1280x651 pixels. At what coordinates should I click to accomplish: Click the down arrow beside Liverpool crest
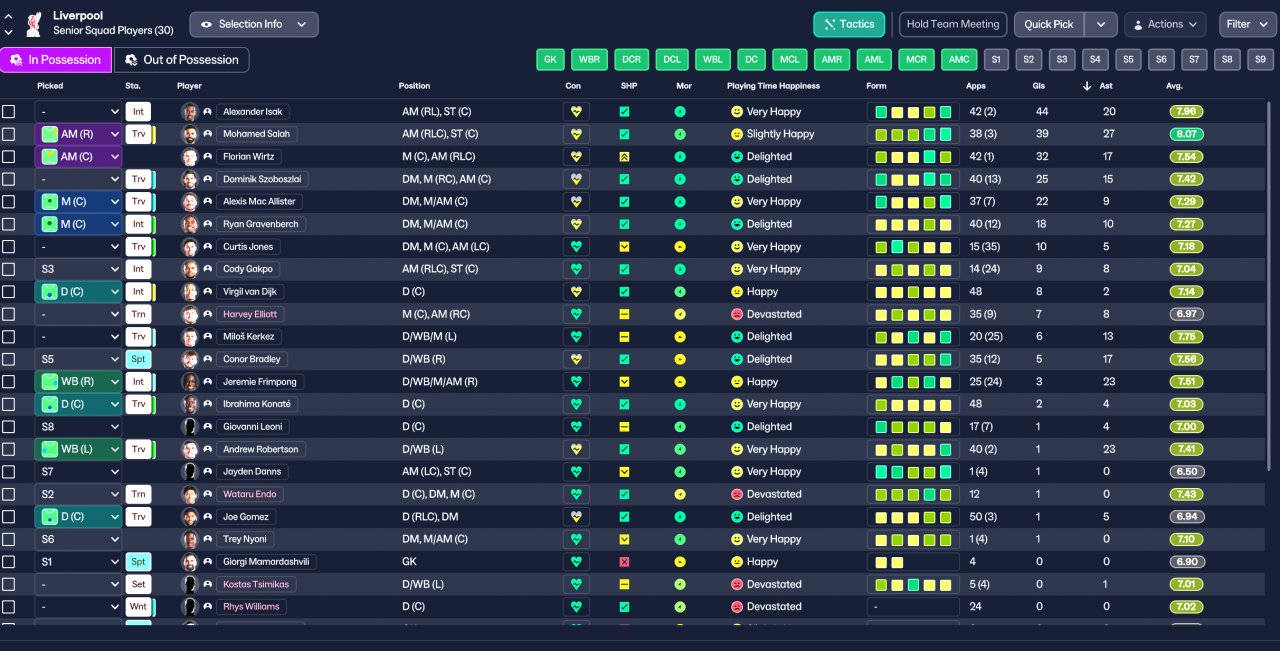(x=9, y=31)
